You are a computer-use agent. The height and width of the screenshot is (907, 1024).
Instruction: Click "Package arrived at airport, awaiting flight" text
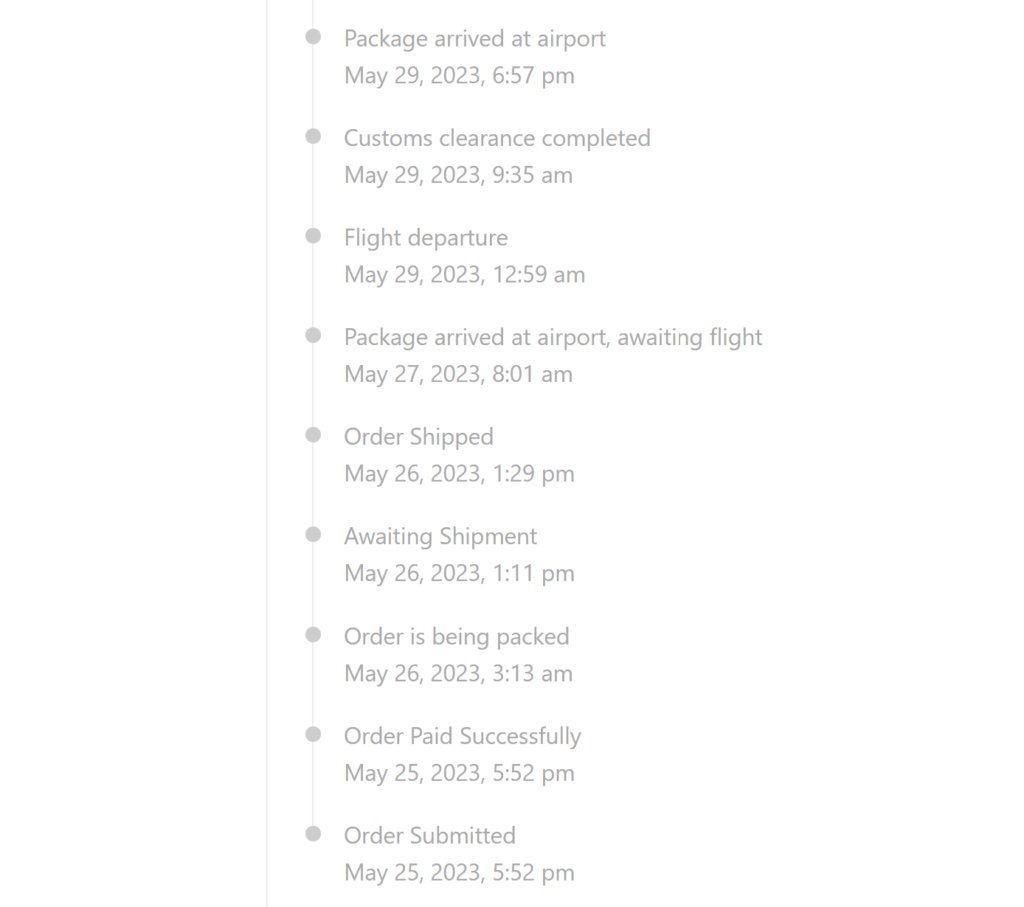[553, 338]
